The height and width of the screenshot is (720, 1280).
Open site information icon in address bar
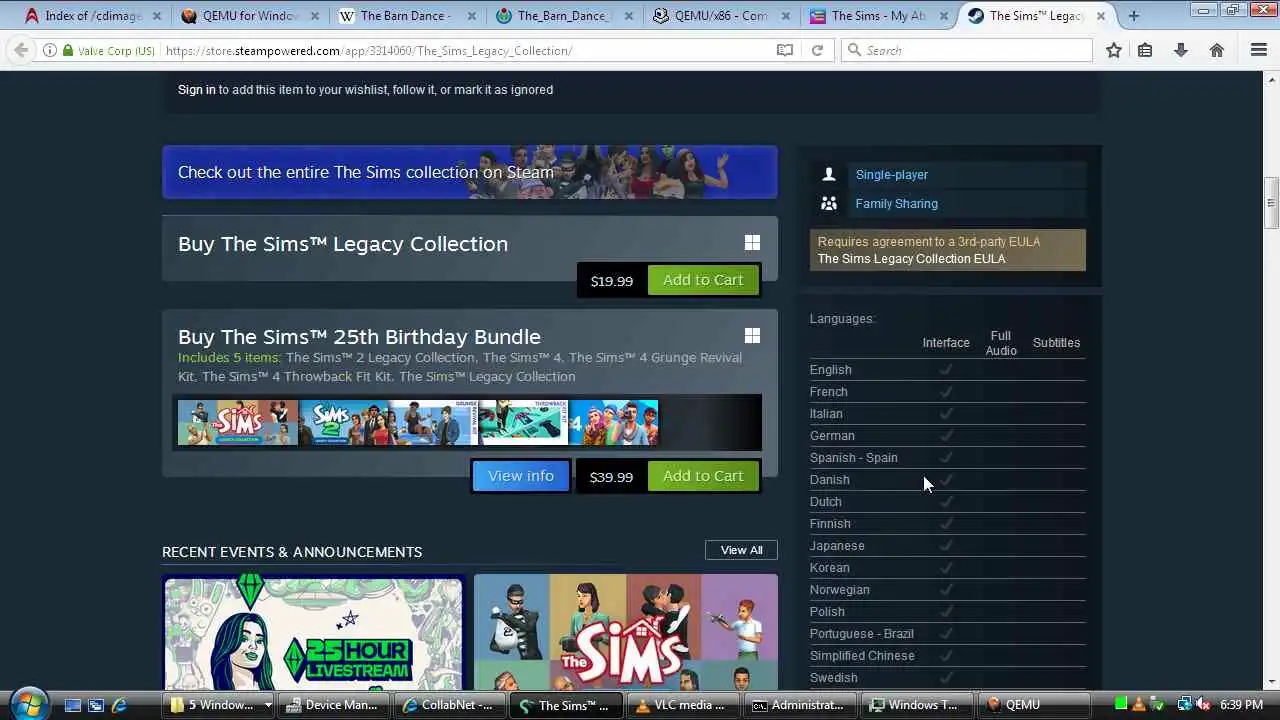(49, 50)
